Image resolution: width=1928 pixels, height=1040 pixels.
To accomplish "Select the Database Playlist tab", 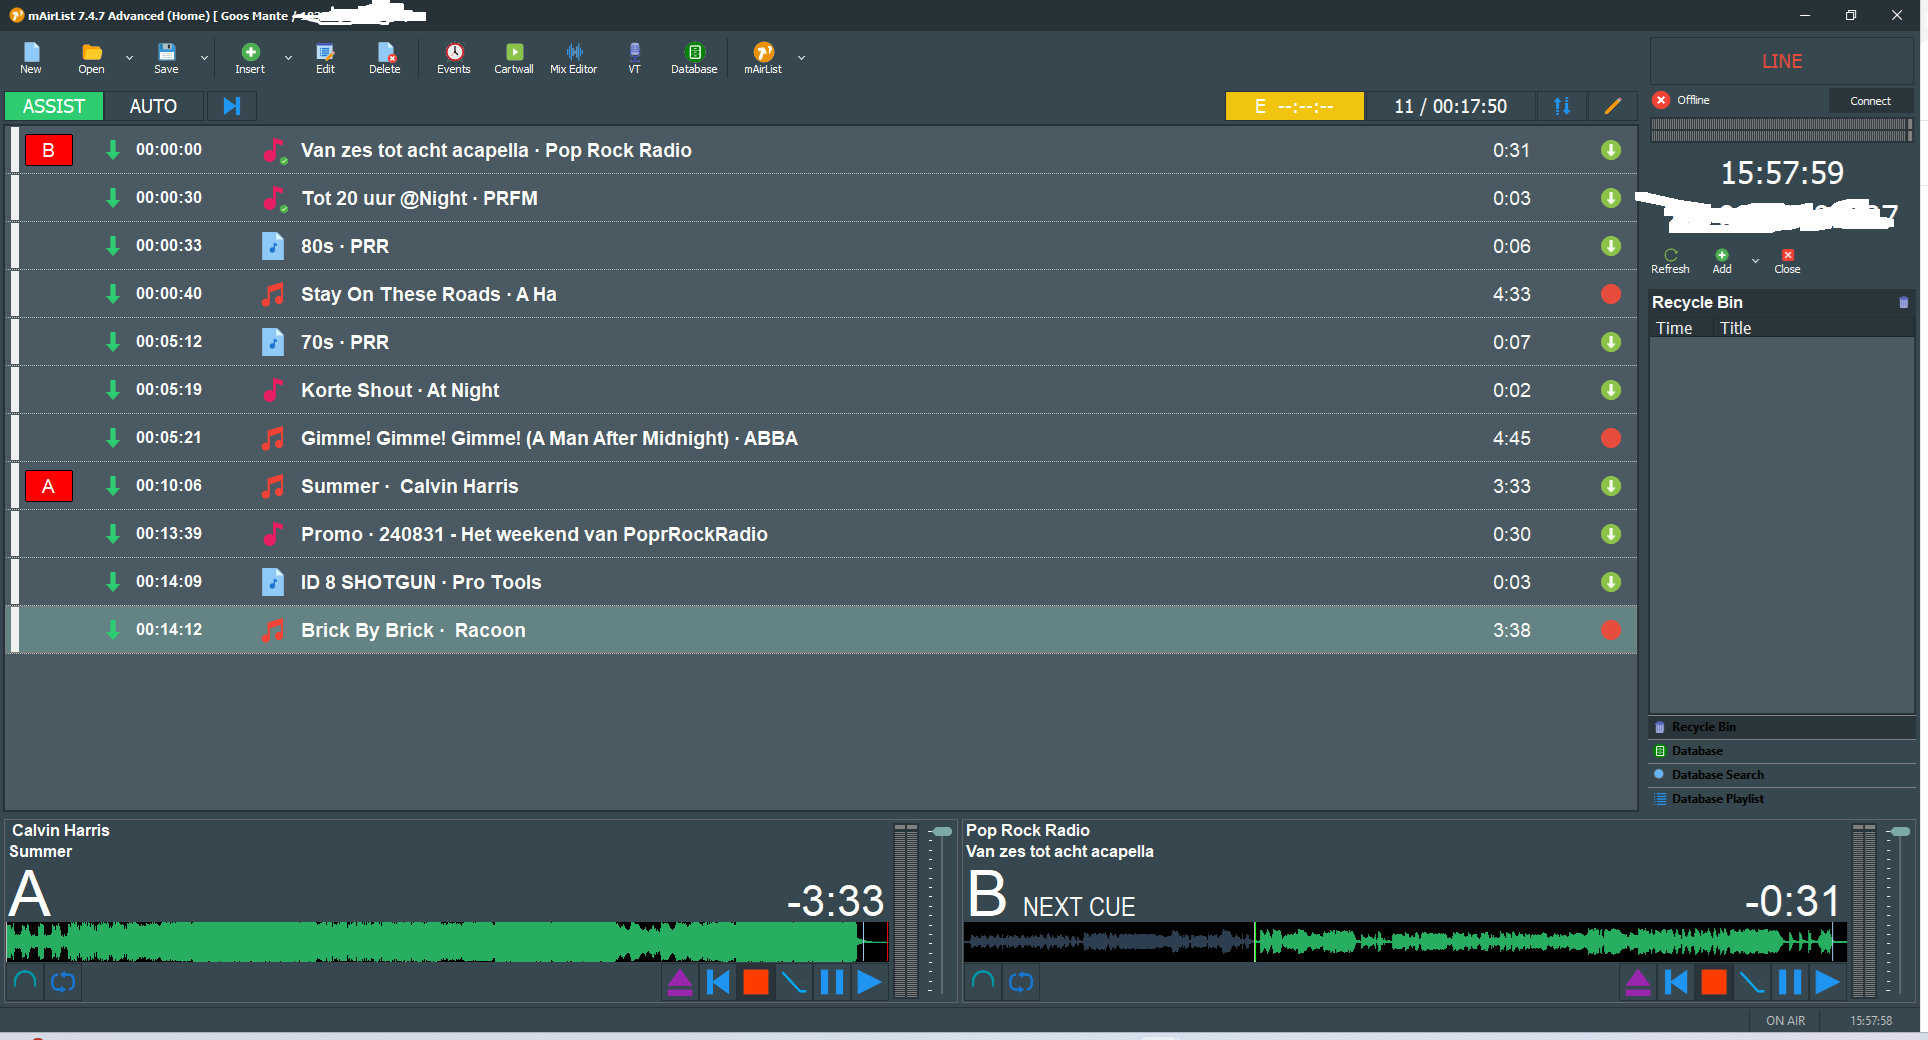I will click(1717, 799).
